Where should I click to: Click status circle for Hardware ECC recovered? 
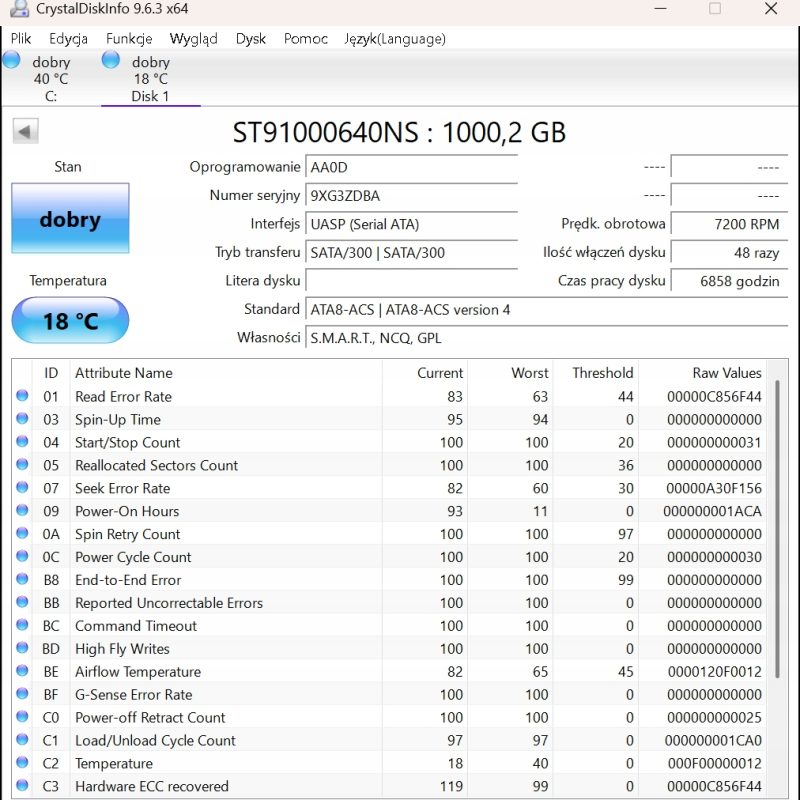[x=22, y=786]
